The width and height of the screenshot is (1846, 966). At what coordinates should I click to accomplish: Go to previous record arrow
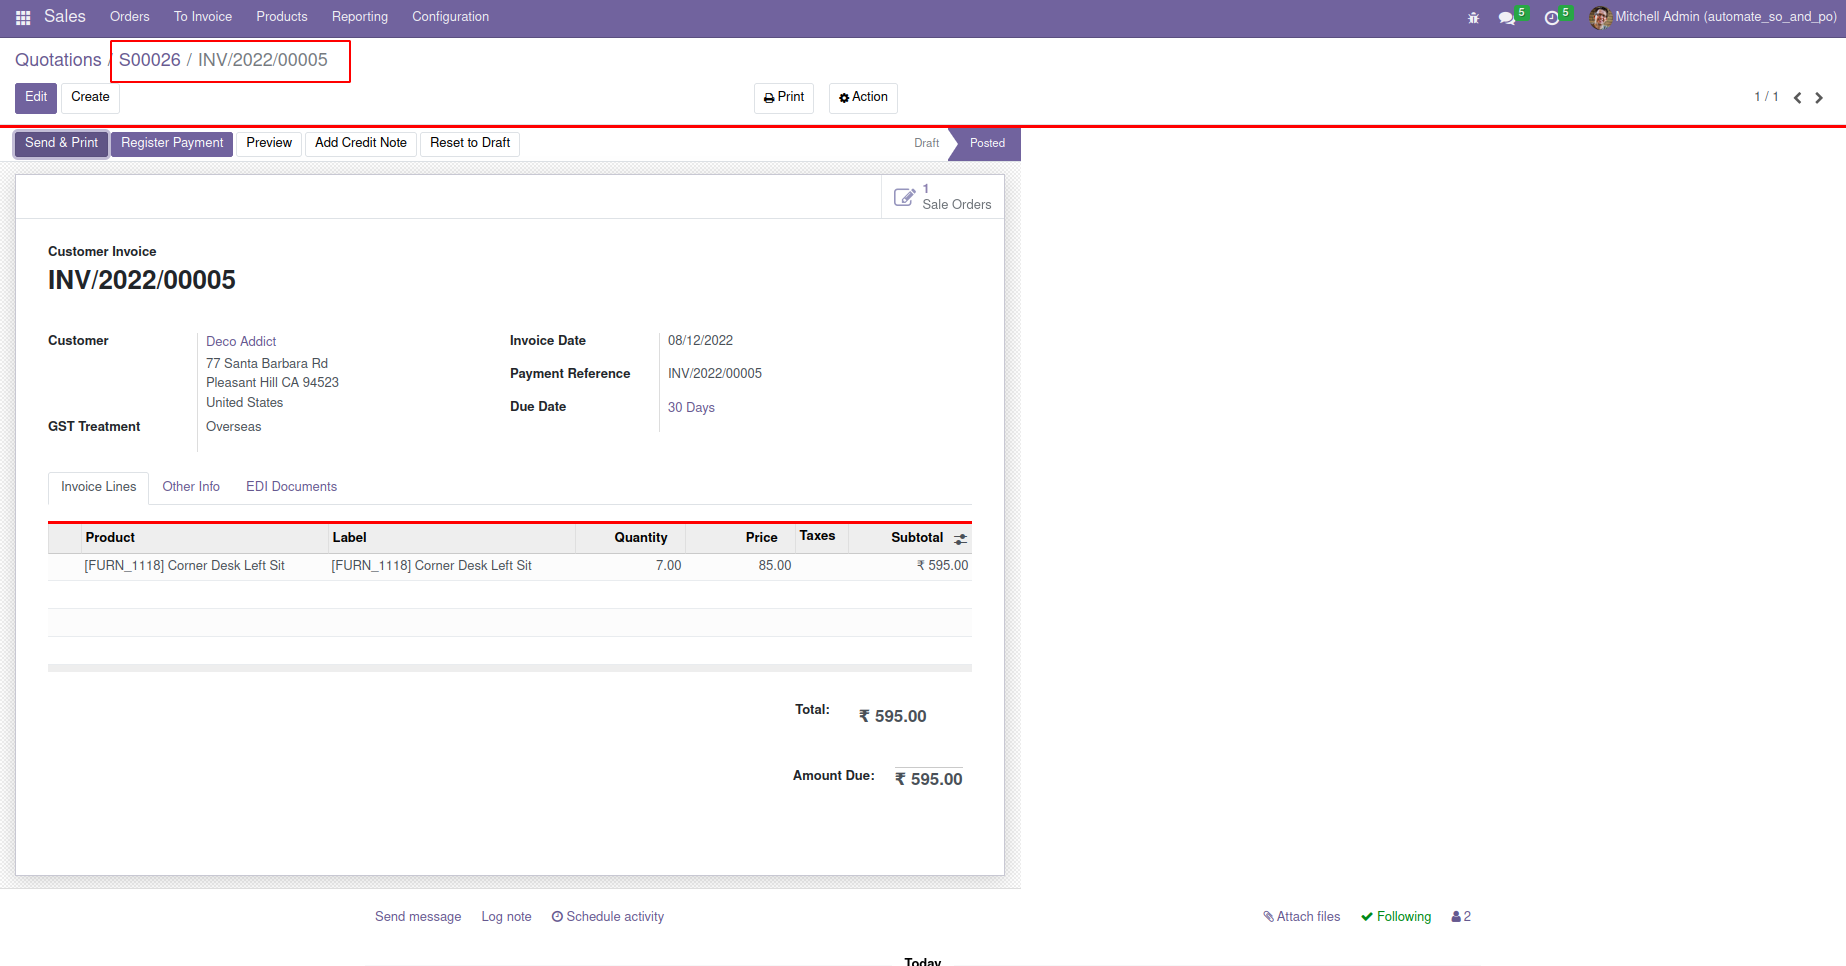pos(1797,98)
